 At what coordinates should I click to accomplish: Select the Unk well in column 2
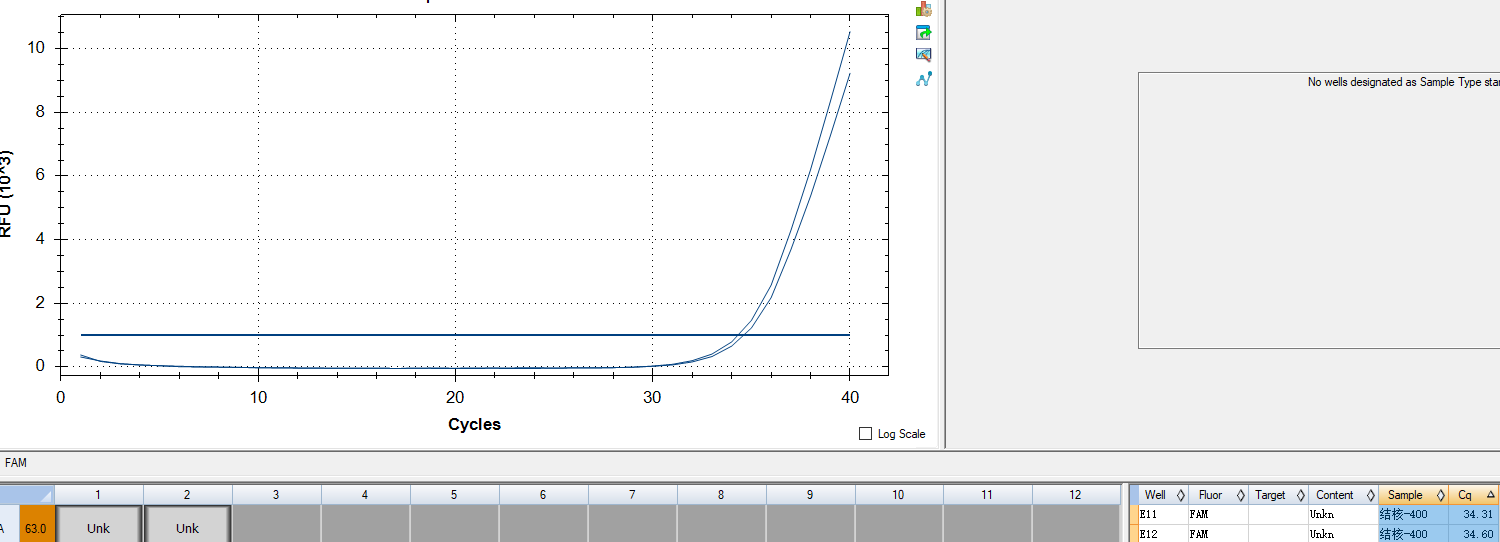click(x=188, y=524)
